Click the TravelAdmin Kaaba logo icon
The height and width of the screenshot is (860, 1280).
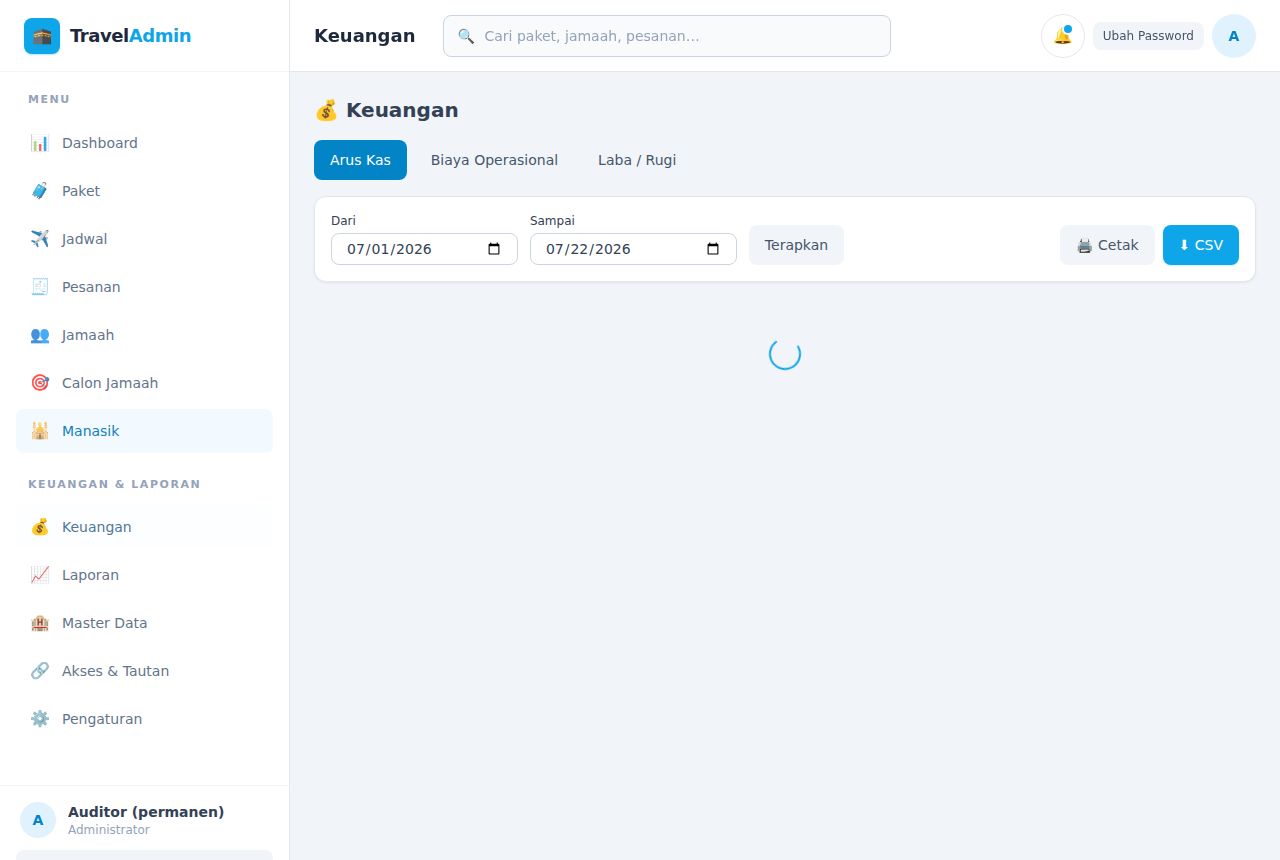[x=42, y=36]
